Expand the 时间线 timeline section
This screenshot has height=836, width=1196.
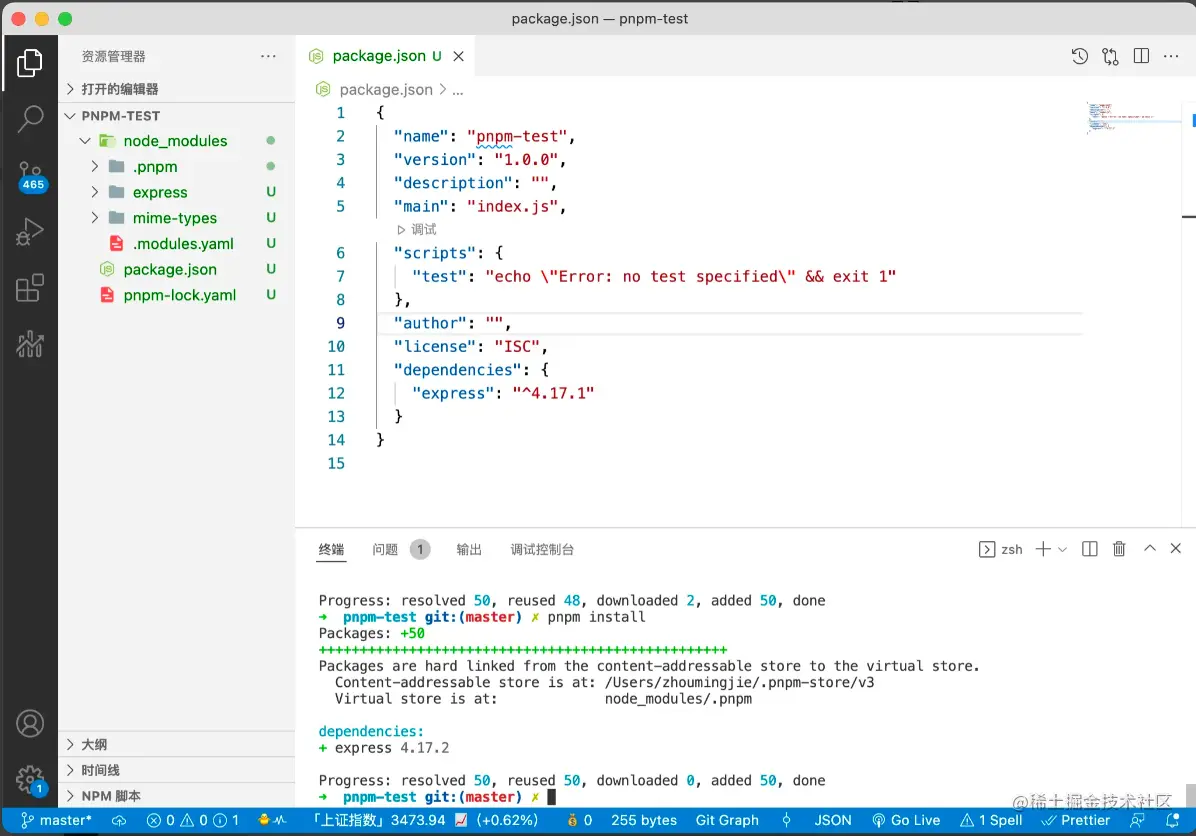177,770
